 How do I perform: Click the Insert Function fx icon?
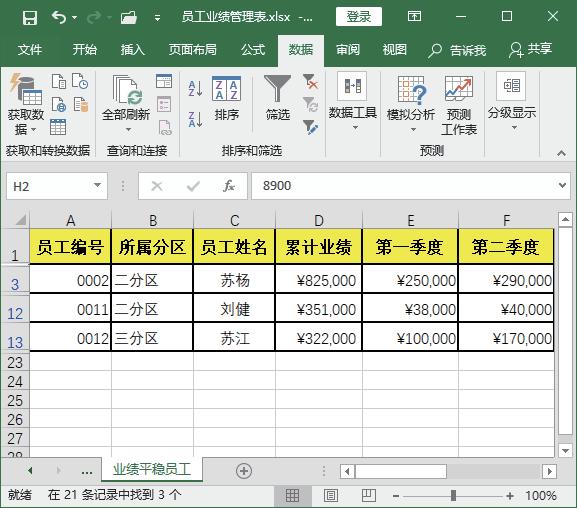pos(229,186)
